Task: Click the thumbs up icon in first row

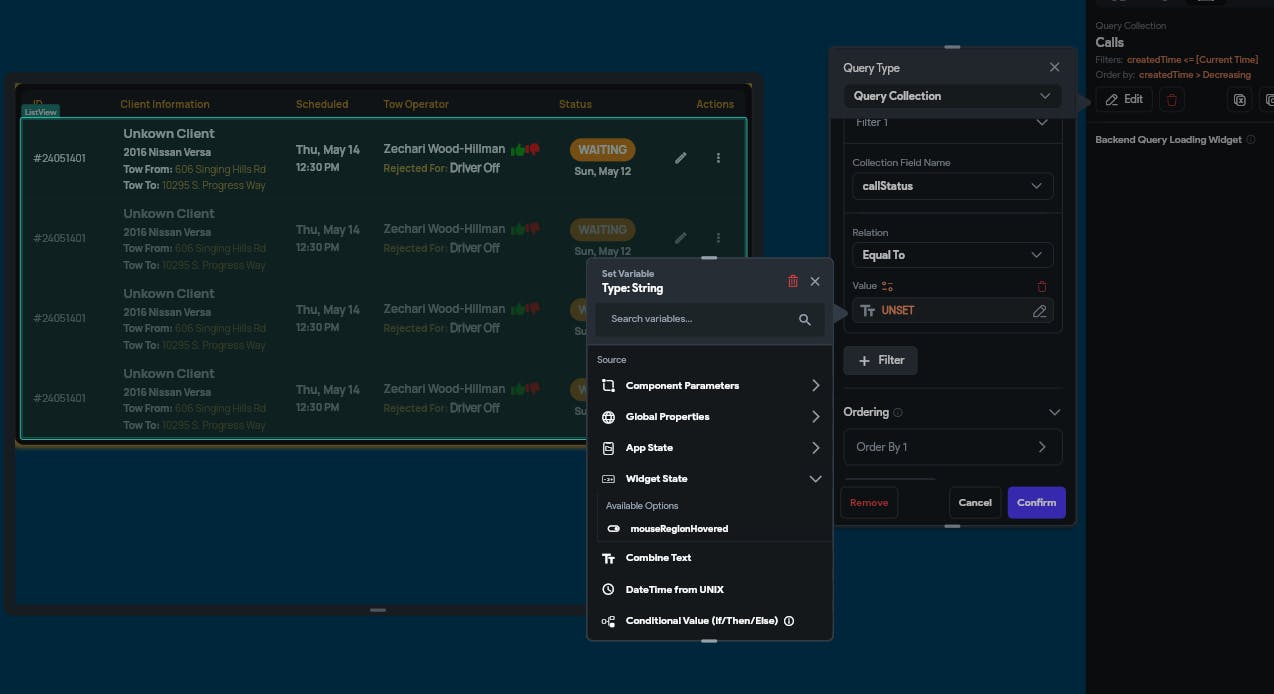Action: (518, 149)
